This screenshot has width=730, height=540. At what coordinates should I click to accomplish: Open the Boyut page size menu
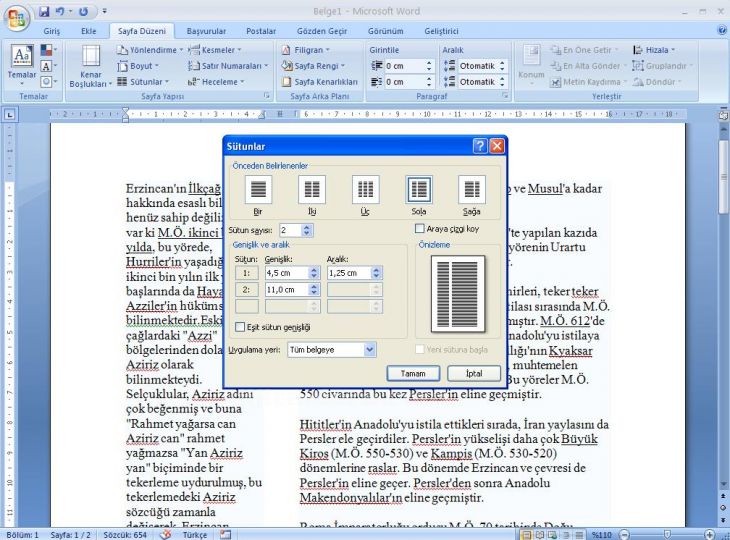click(138, 66)
